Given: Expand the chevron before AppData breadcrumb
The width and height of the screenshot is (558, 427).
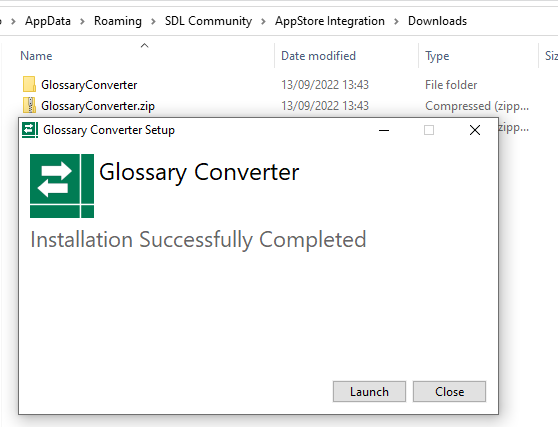Looking at the screenshot, I should point(13,21).
